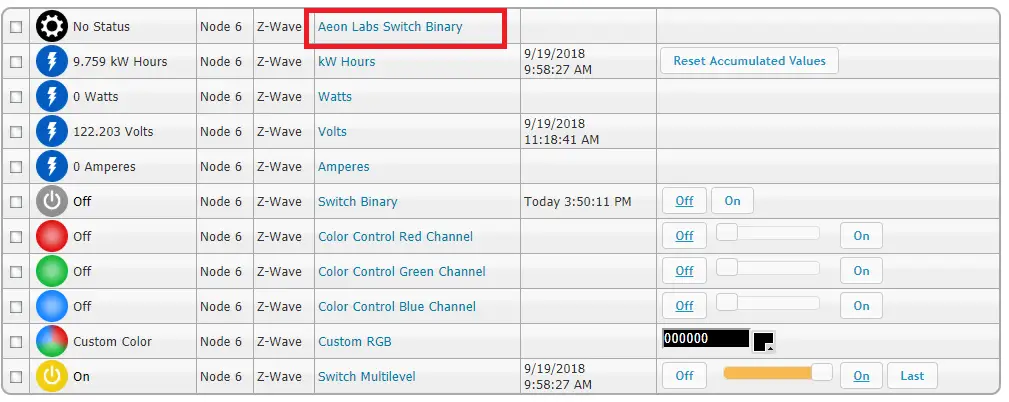
Task: Open the Aeon Labs Switch Binary device
Action: [390, 27]
